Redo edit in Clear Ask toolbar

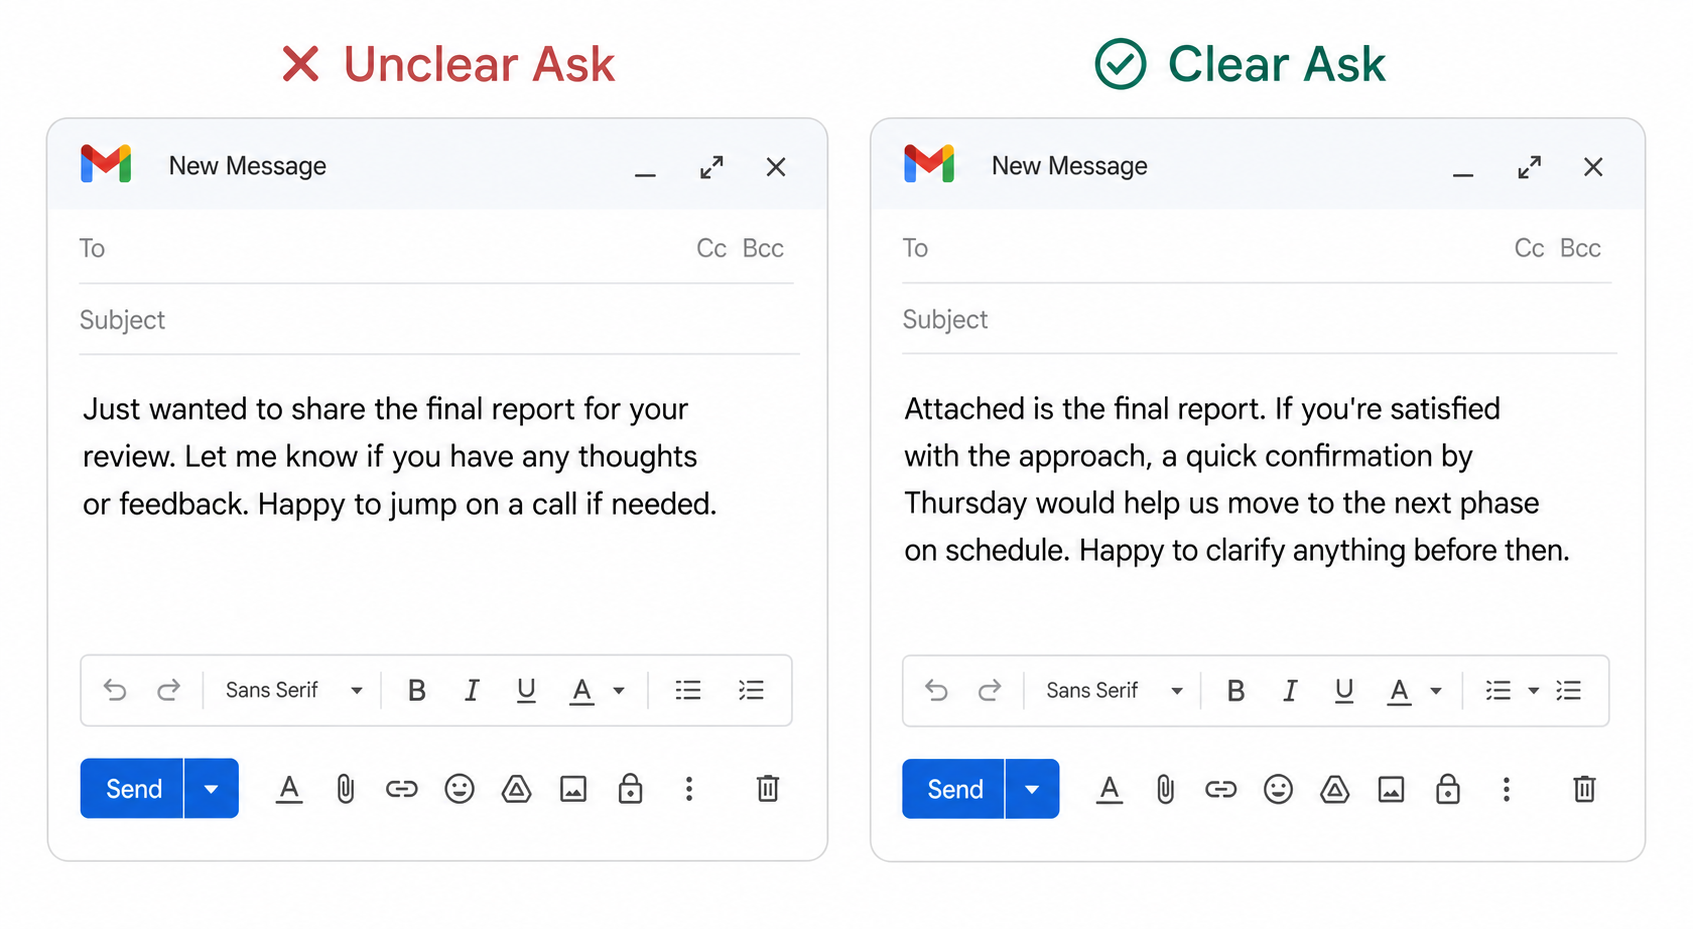click(989, 691)
